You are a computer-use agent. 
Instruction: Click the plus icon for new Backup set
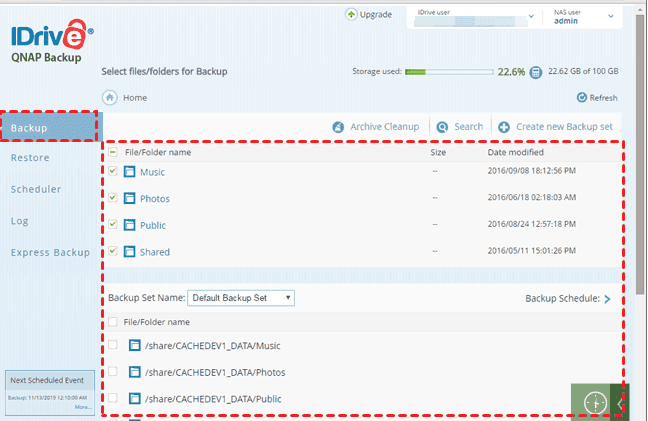[x=503, y=127]
